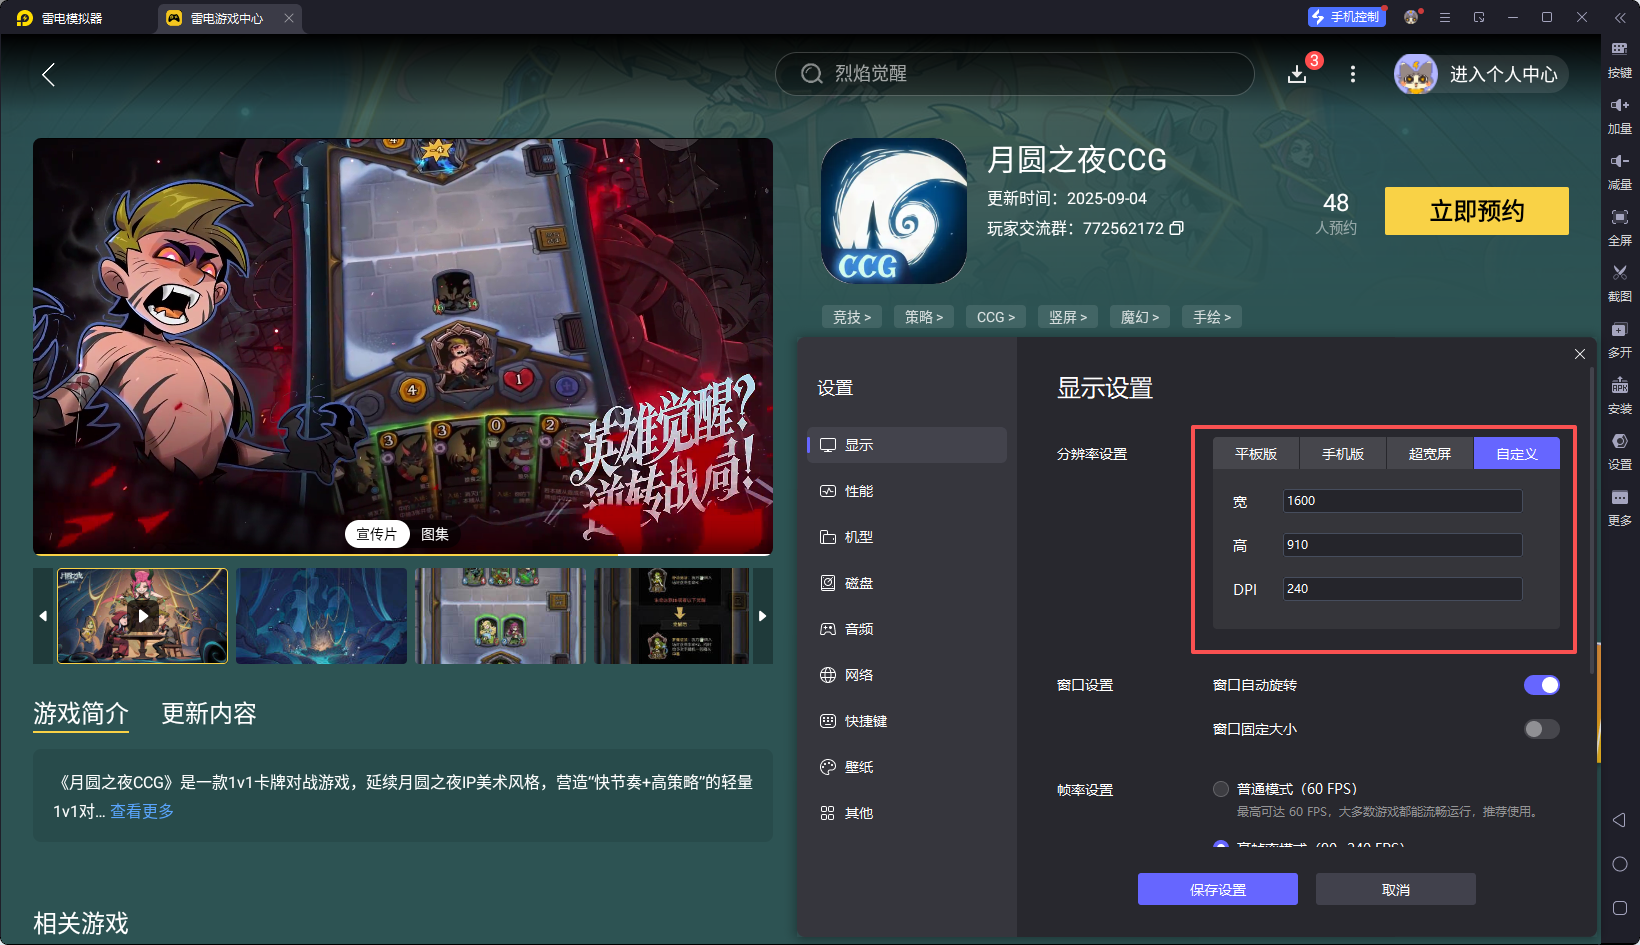This screenshot has width=1640, height=945.
Task: Click the 宽 width input field
Action: pyautogui.click(x=1403, y=501)
